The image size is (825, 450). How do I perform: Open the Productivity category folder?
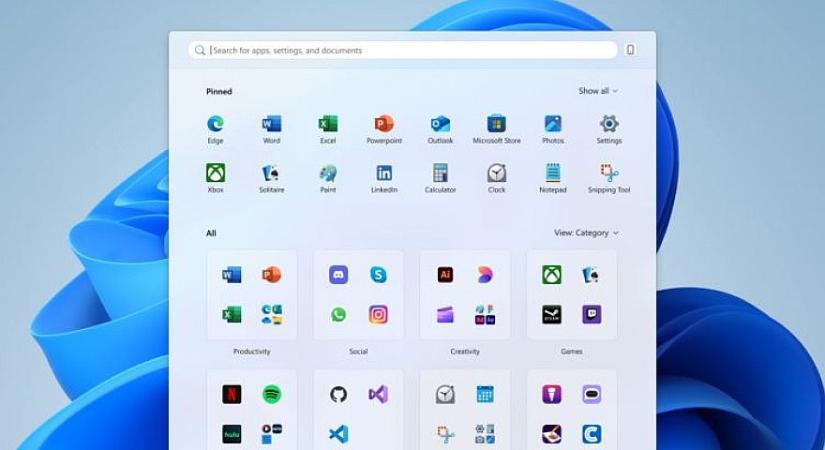pos(251,295)
